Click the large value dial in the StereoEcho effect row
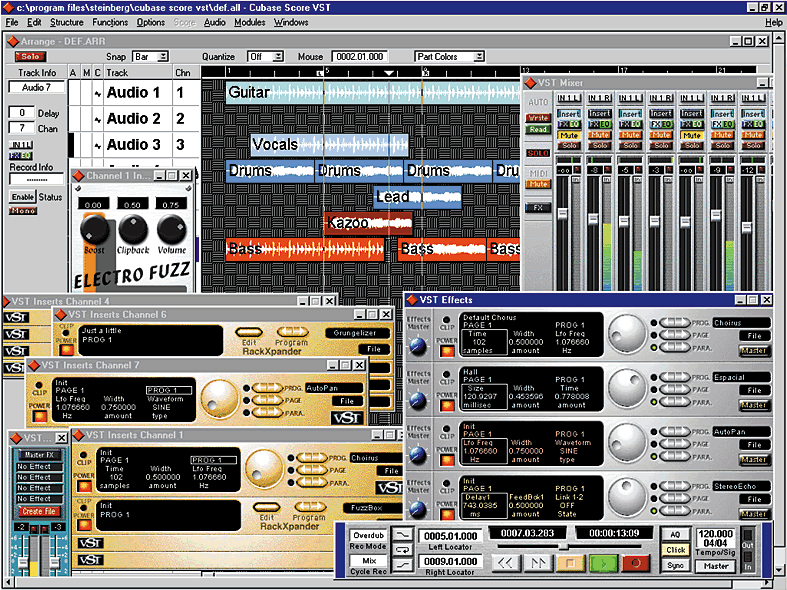This screenshot has width=787, height=590. (627, 498)
